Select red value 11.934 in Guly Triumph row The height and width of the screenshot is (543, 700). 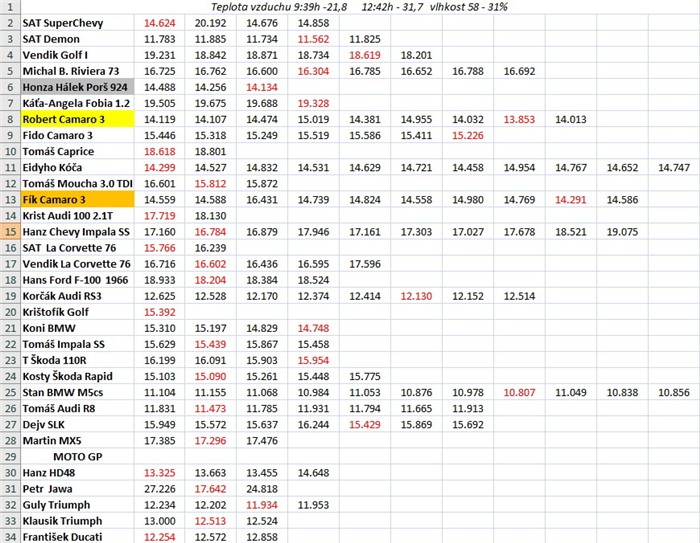click(262, 505)
